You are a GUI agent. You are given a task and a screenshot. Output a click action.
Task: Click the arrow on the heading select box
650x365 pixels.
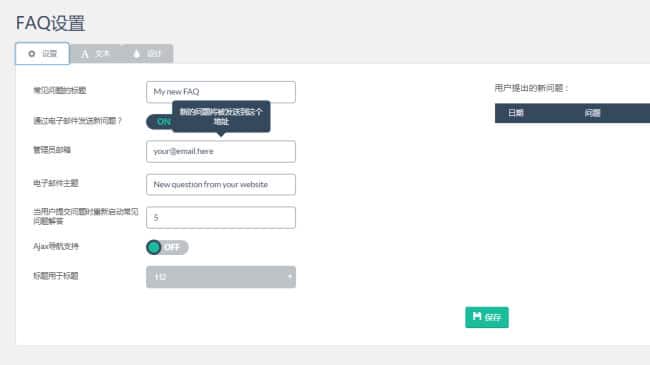289,276
